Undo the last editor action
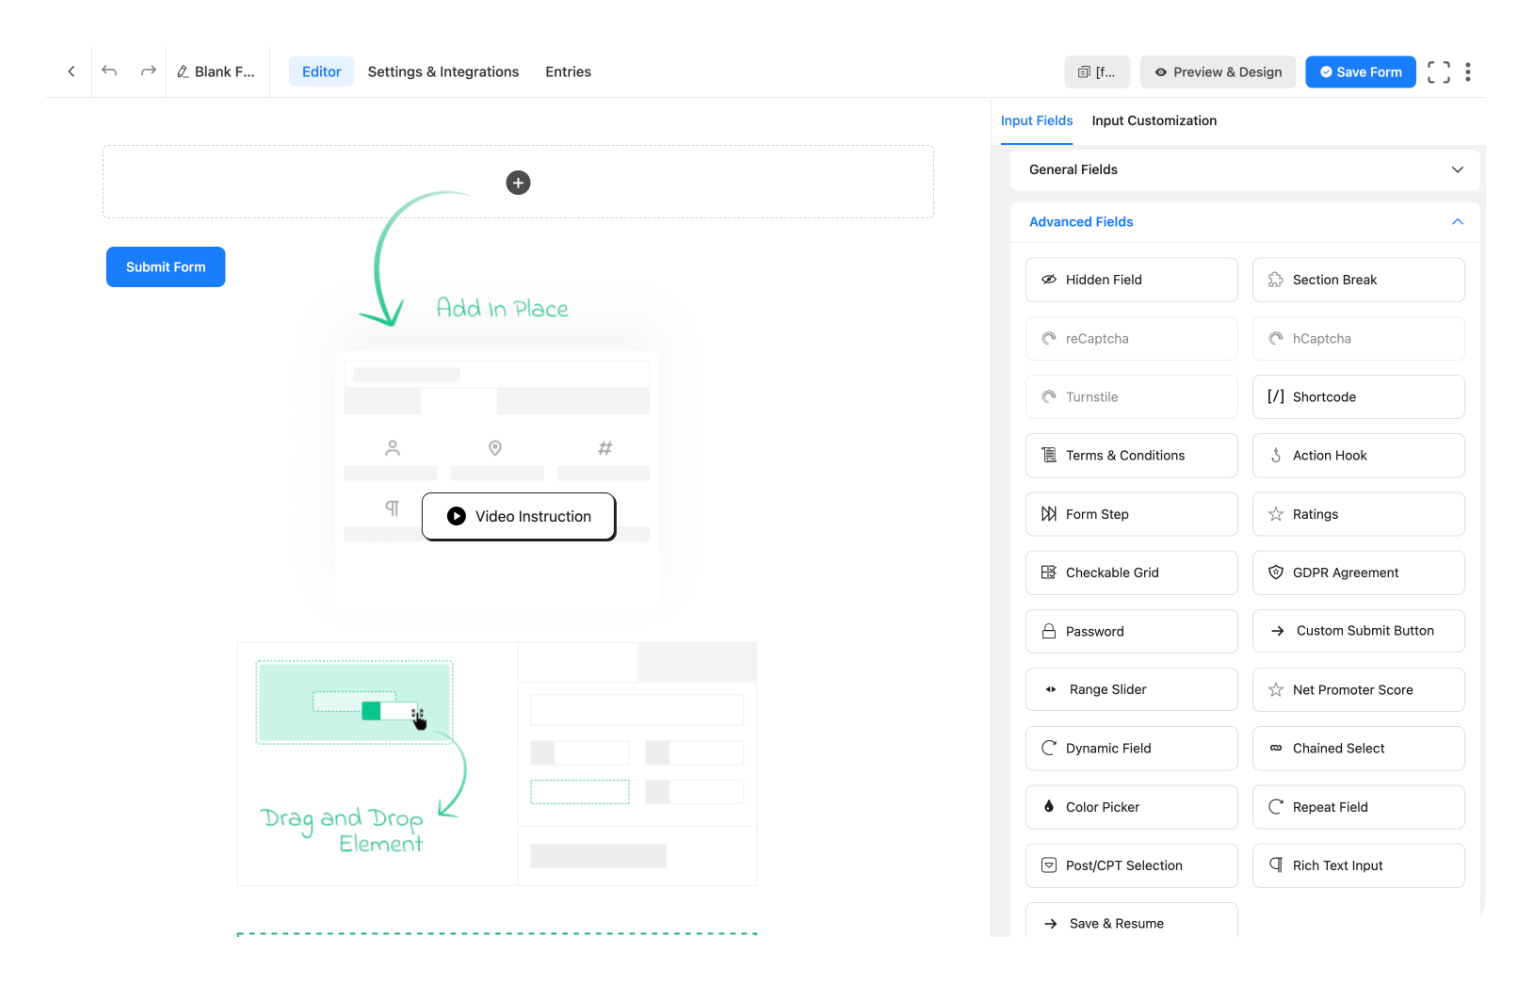This screenshot has height=988, width=1529. coord(110,71)
